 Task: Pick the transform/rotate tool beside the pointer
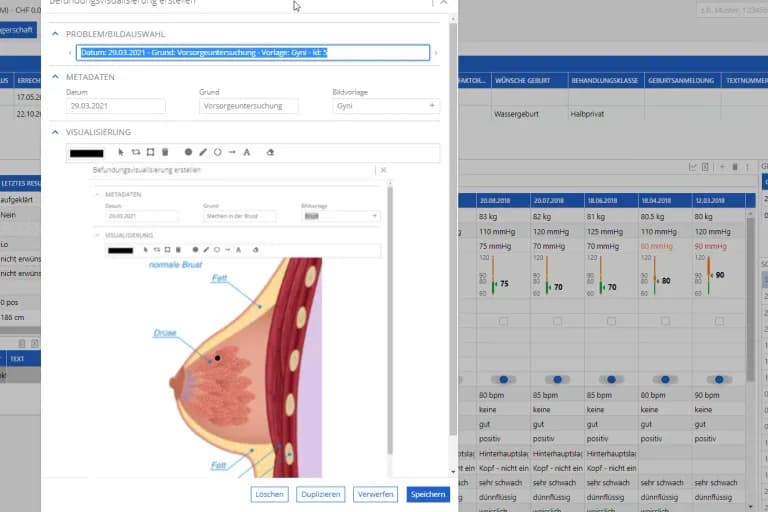point(136,152)
